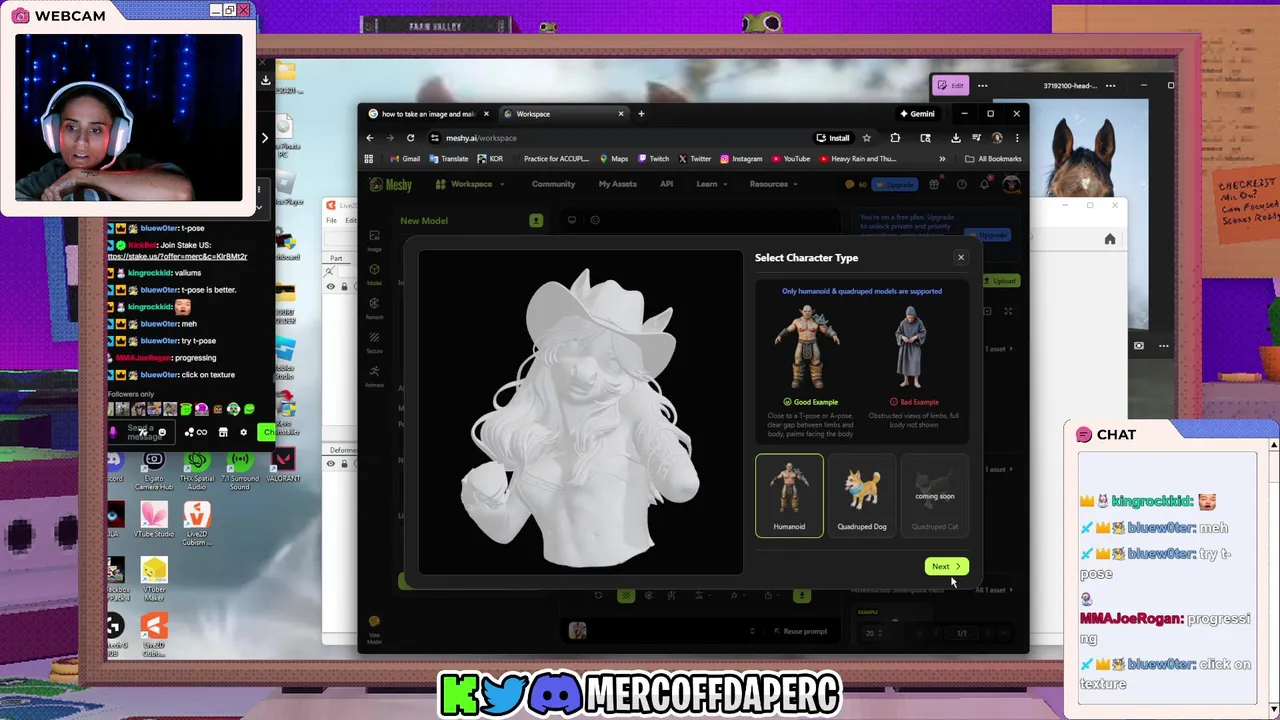Open the API menu item
Image resolution: width=1280 pixels, height=720 pixels.
point(666,184)
